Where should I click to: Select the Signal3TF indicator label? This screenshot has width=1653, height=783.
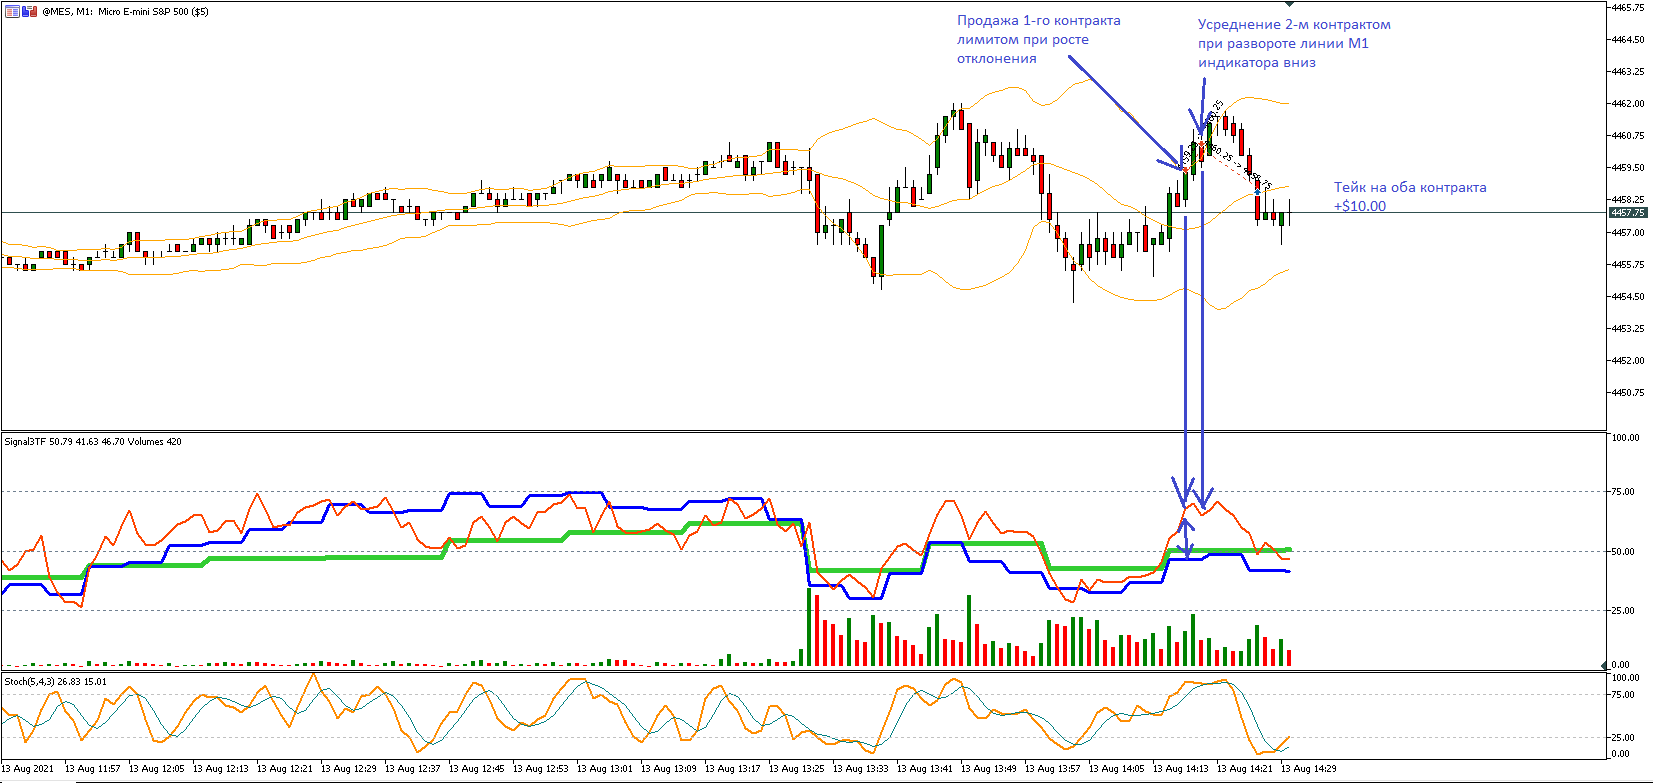pyautogui.click(x=93, y=442)
